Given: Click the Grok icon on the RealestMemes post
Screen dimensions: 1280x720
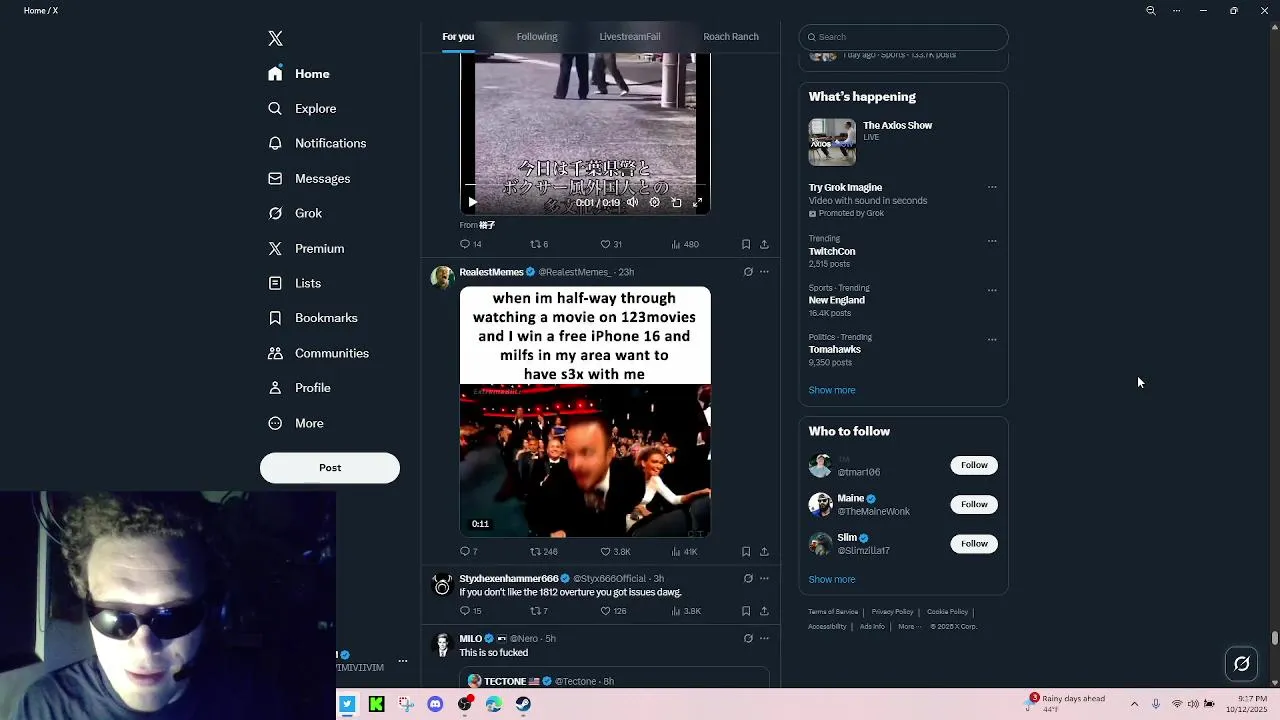Looking at the screenshot, I should click(748, 272).
